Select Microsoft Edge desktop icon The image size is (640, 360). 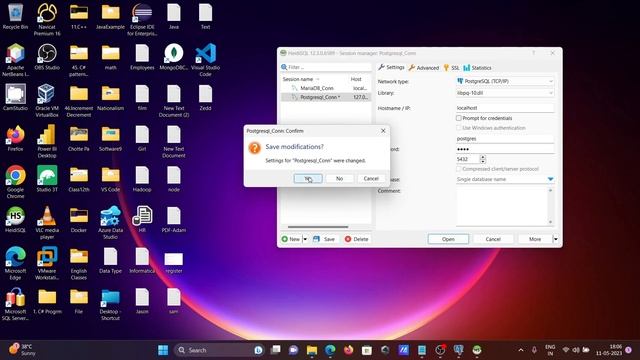click(x=15, y=263)
